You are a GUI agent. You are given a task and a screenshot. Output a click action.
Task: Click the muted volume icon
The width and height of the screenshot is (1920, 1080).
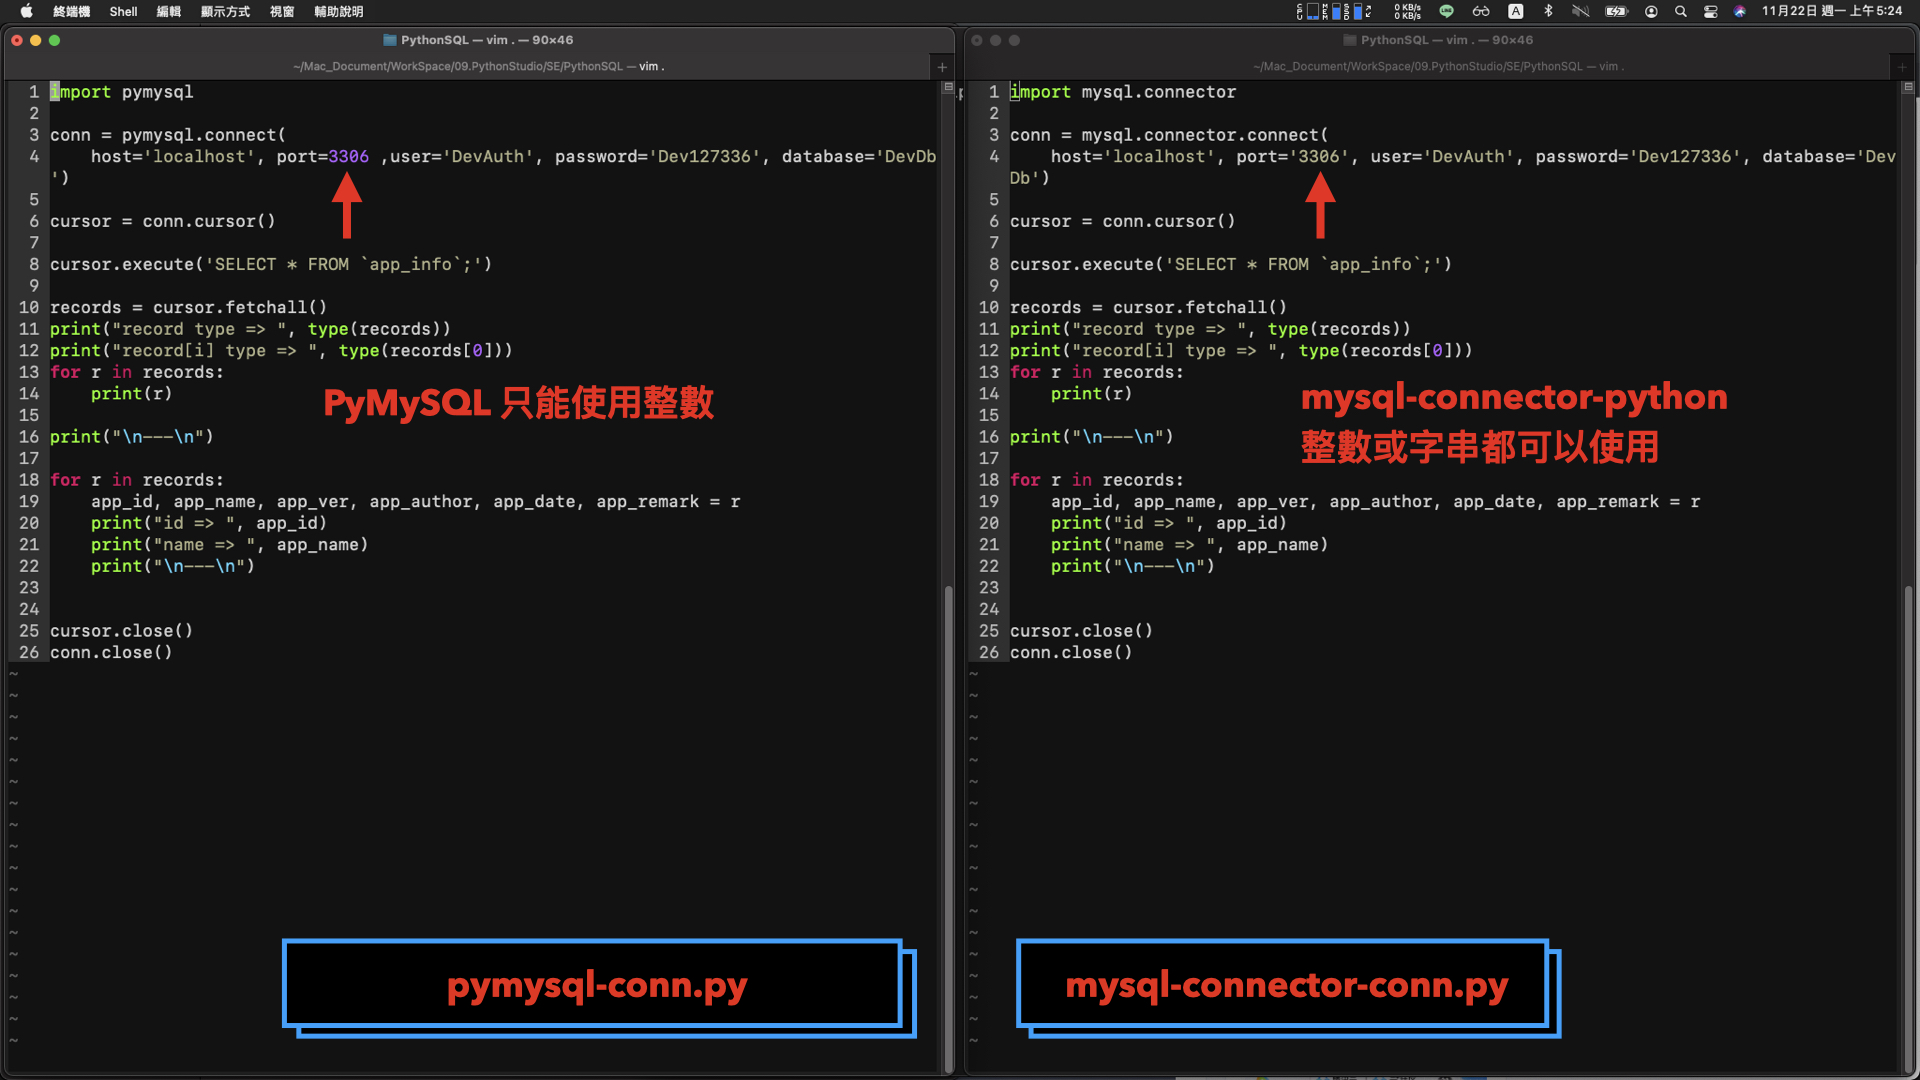click(1580, 11)
